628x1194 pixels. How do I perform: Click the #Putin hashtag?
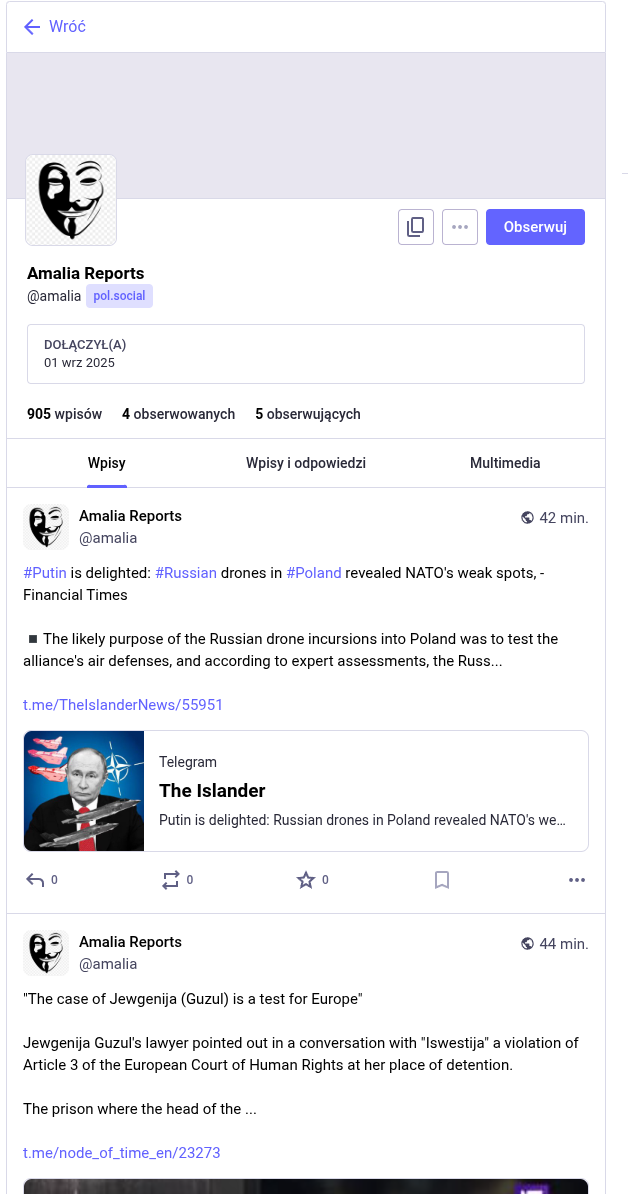pyautogui.click(x=45, y=573)
